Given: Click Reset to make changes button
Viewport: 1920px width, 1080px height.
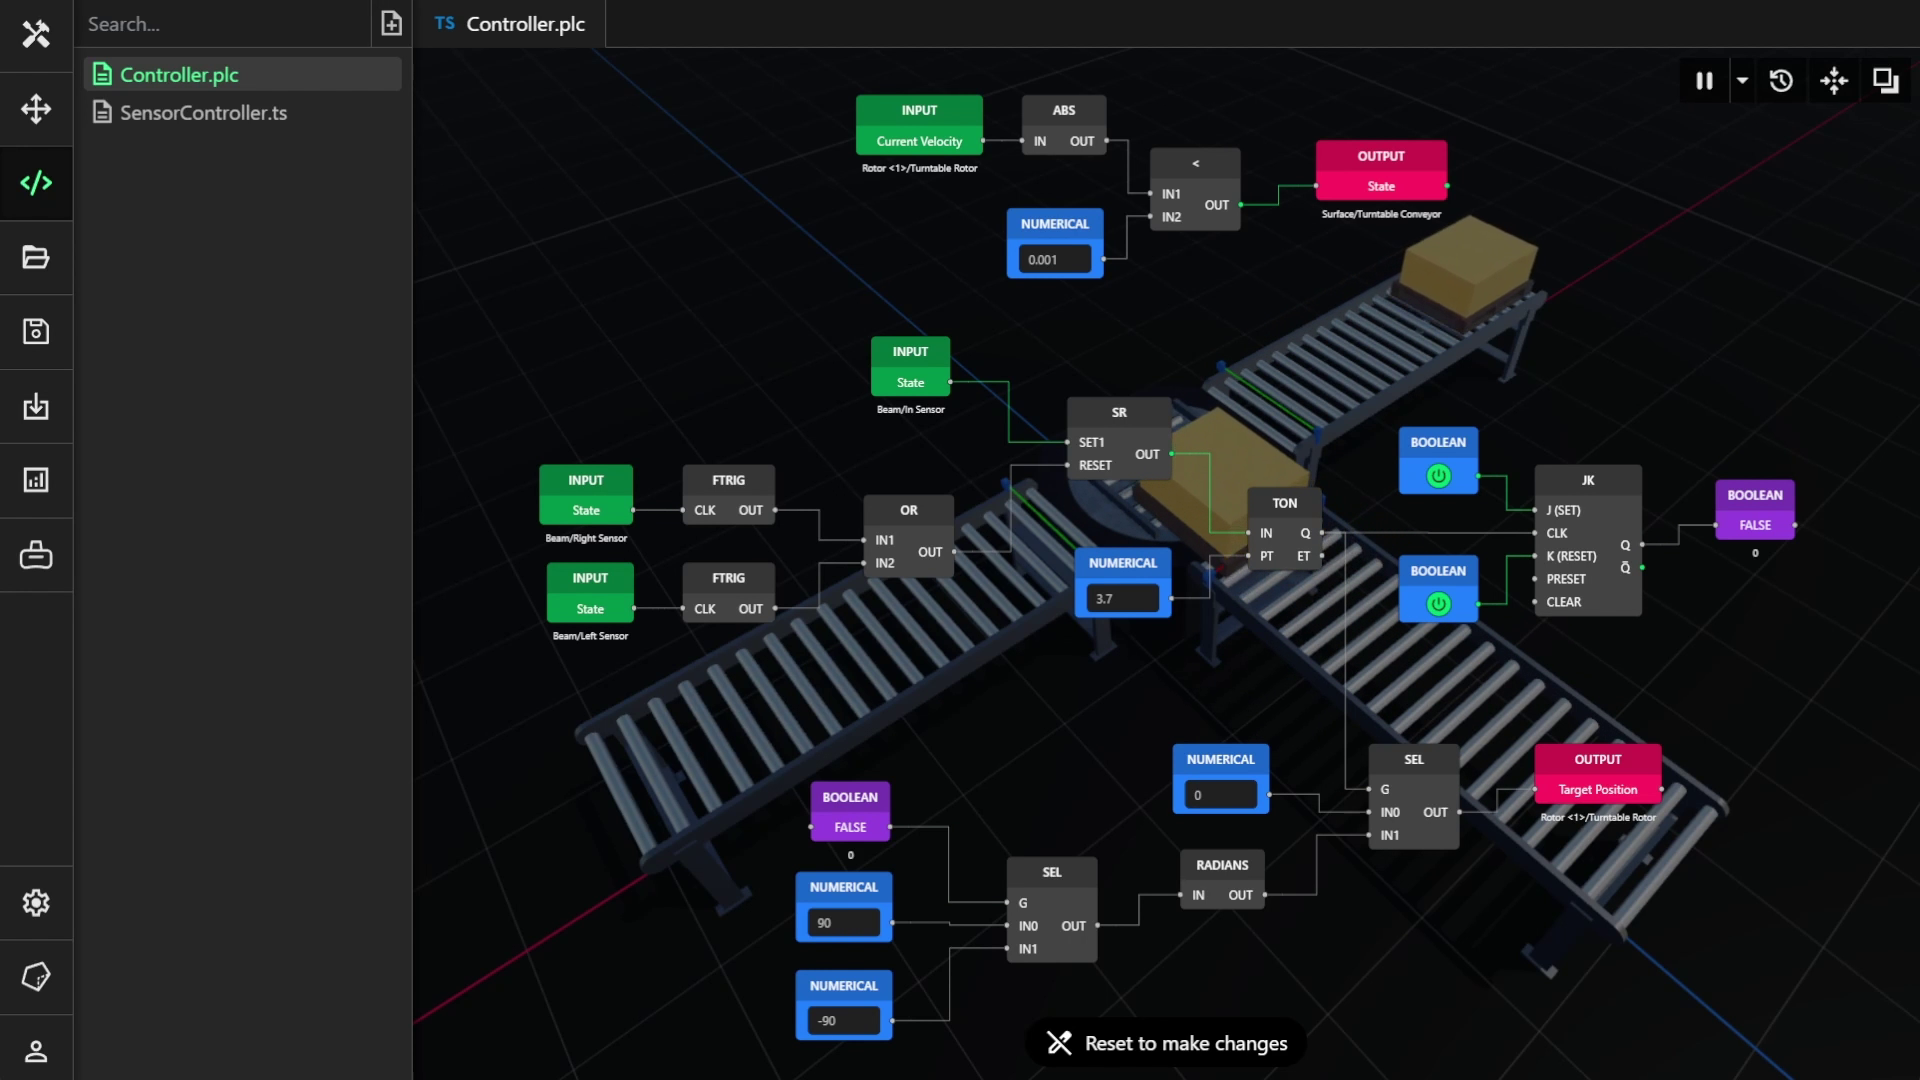Looking at the screenshot, I should 1166,1043.
